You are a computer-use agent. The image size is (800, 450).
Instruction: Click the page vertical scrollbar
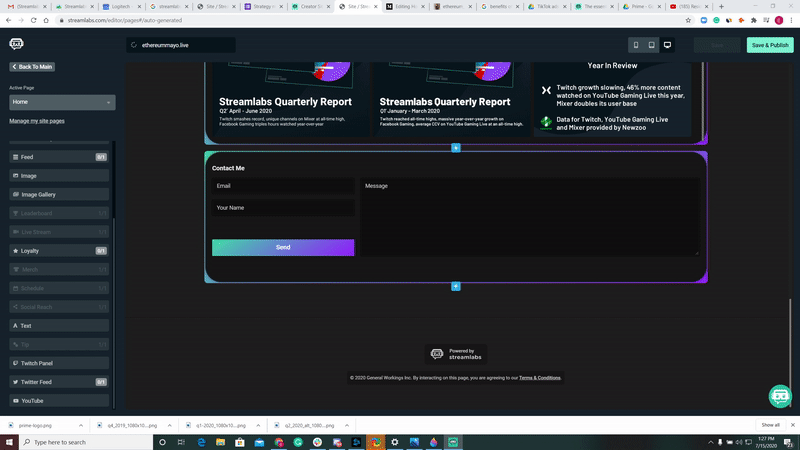coord(791,352)
